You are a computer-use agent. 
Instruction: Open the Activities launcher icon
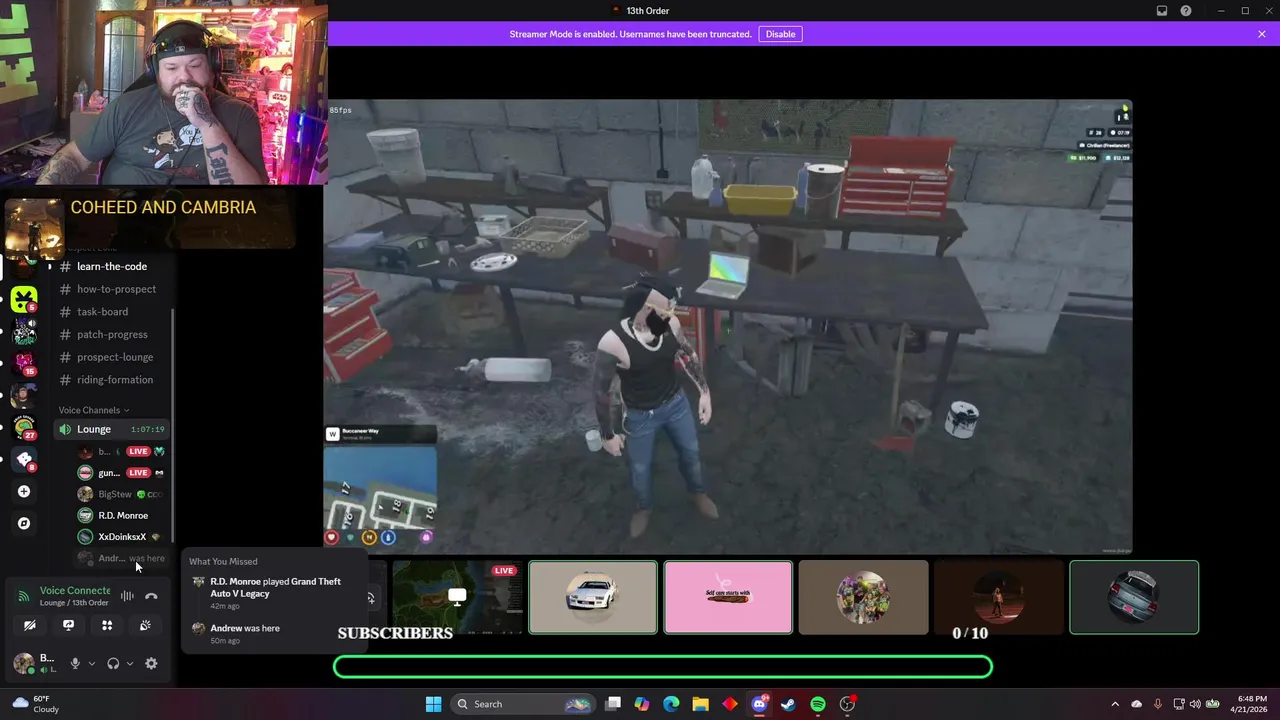(x=107, y=625)
